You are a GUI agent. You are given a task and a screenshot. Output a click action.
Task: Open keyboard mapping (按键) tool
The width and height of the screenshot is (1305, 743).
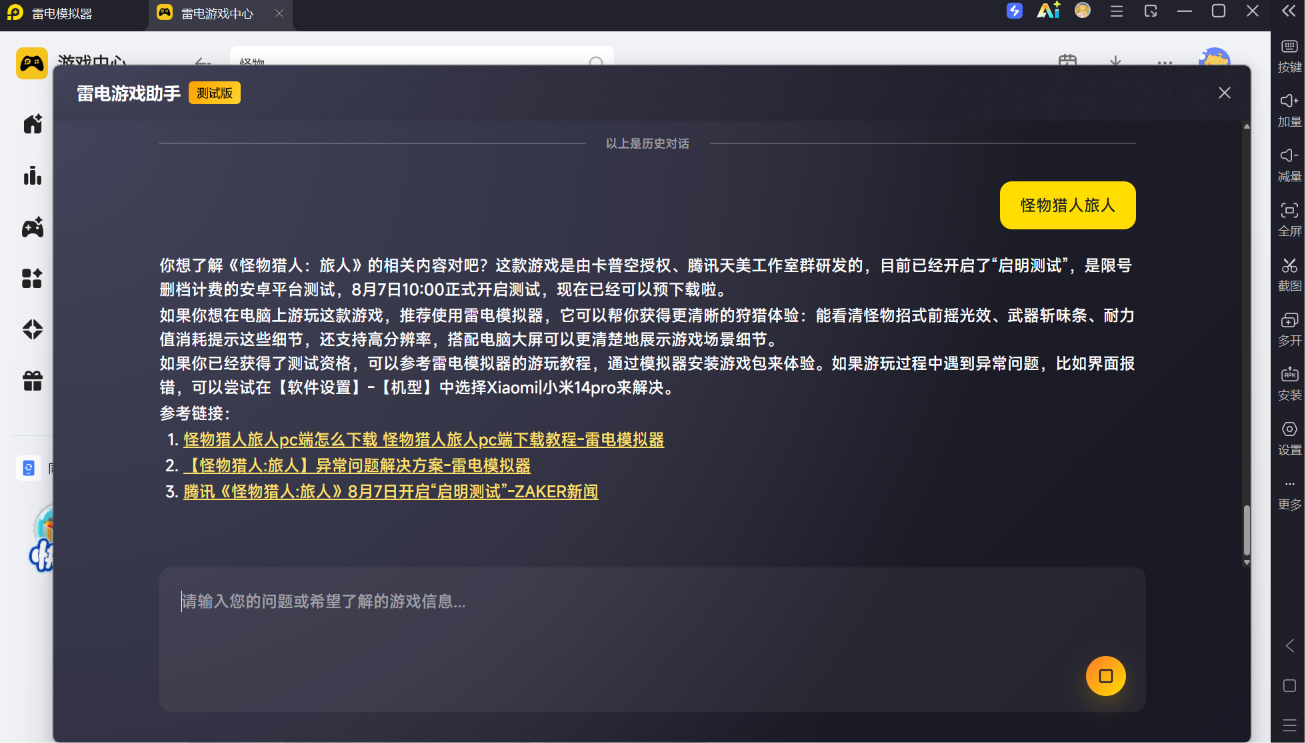click(1290, 55)
